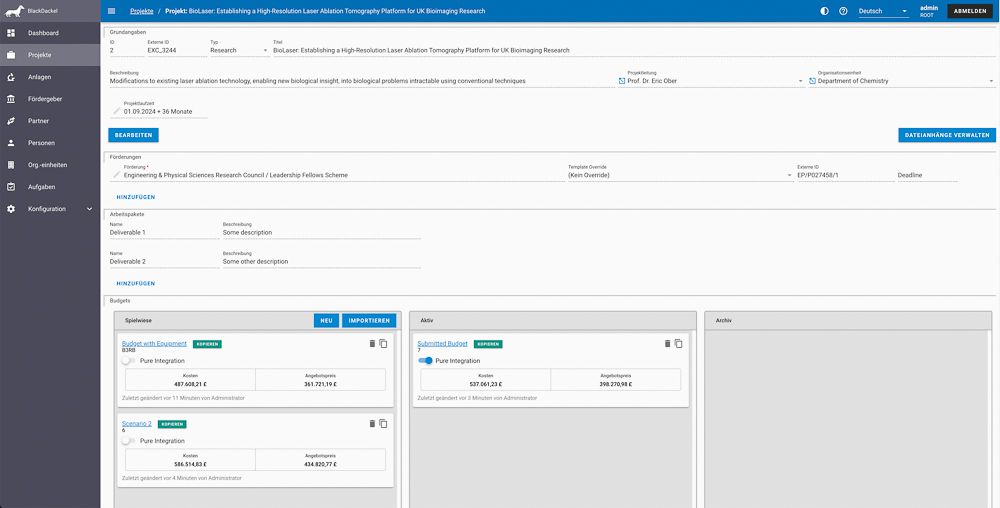This screenshot has width=1000, height=508.
Task: Open the Submitted Budget link
Action: coord(443,344)
